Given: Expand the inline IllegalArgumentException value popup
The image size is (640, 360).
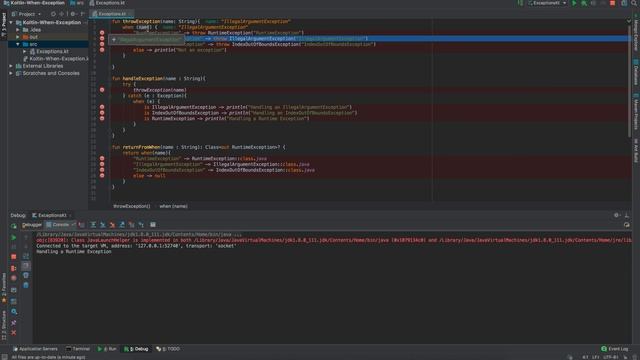Looking at the screenshot, I should tap(114, 40).
